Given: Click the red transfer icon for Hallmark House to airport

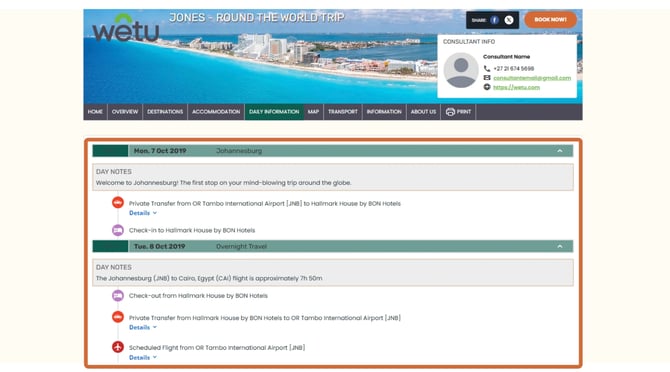Looking at the screenshot, I should [x=118, y=317].
